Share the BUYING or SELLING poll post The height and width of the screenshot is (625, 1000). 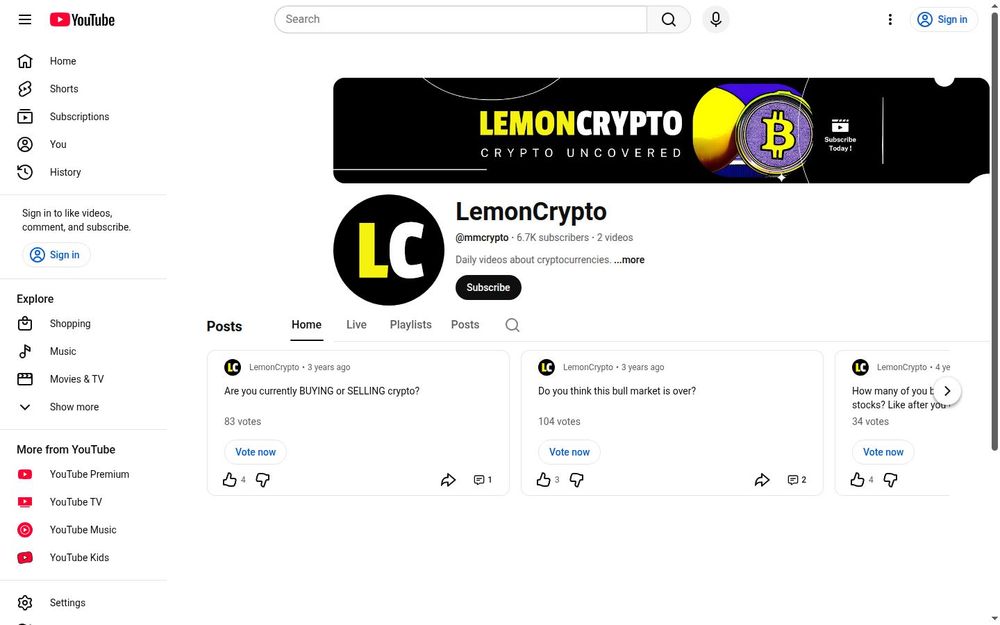(x=448, y=480)
